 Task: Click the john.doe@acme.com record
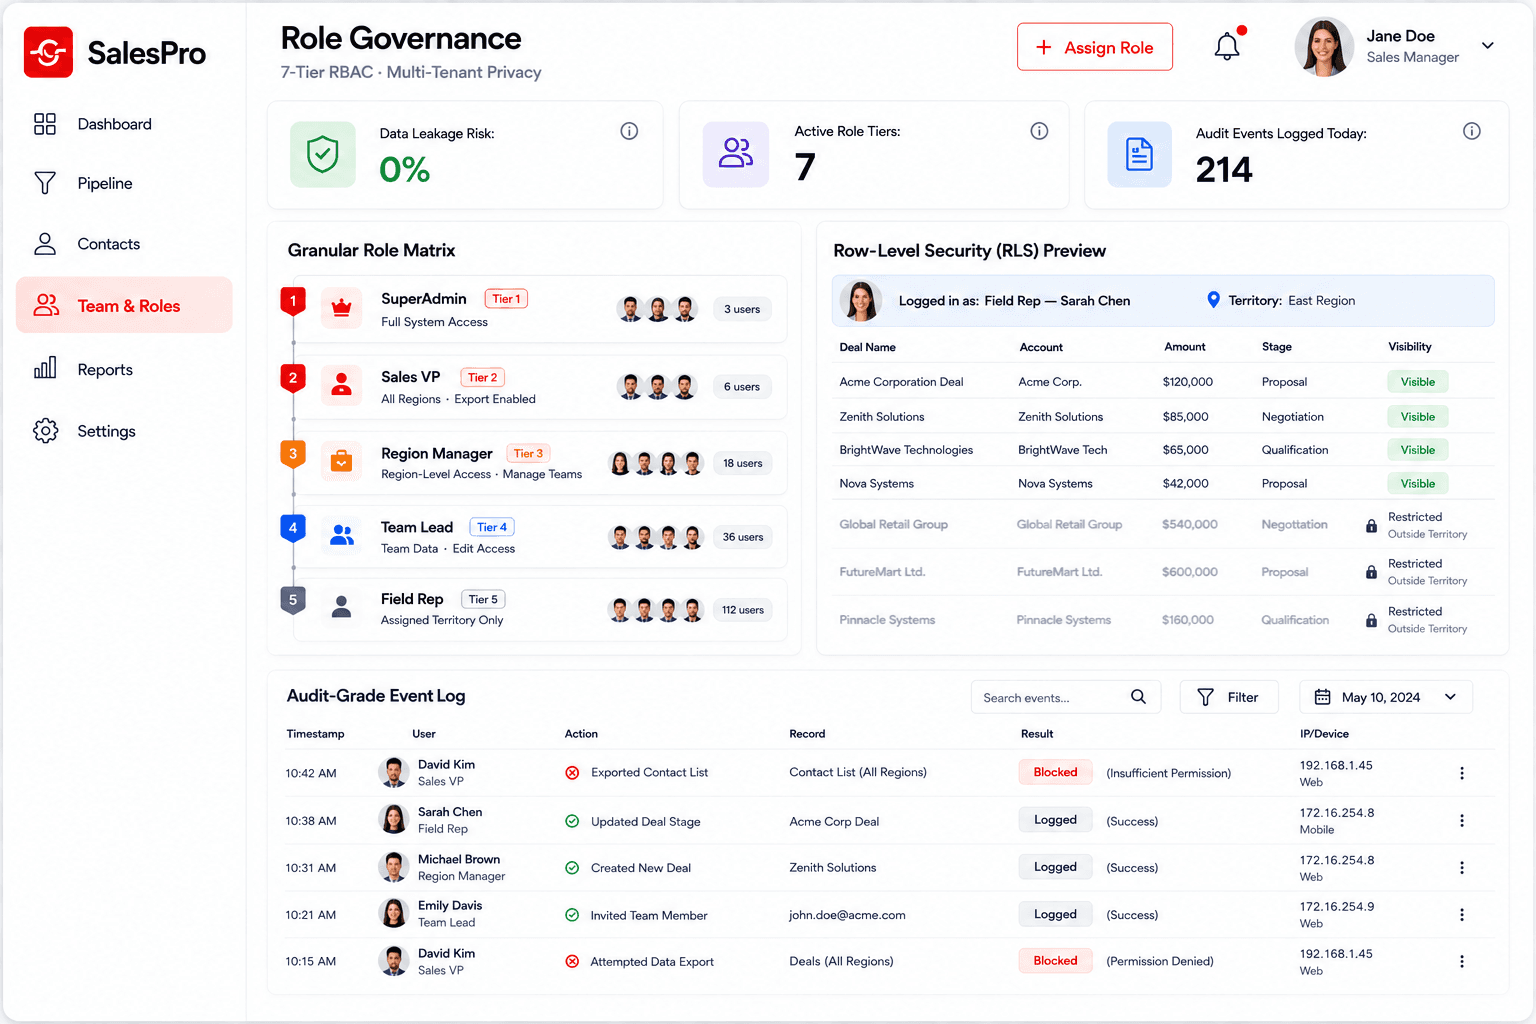(847, 915)
